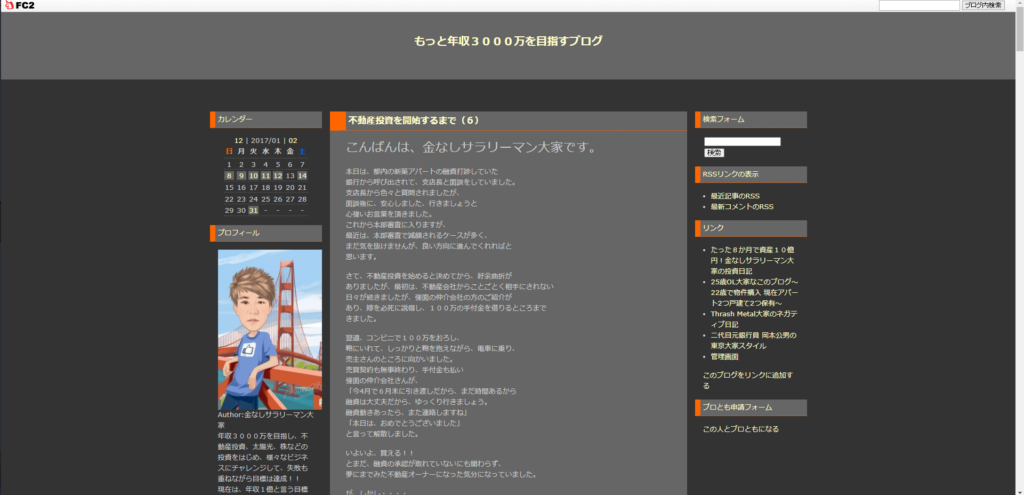
Task: Click Sunday header 日 in calendar
Action: 229,152
